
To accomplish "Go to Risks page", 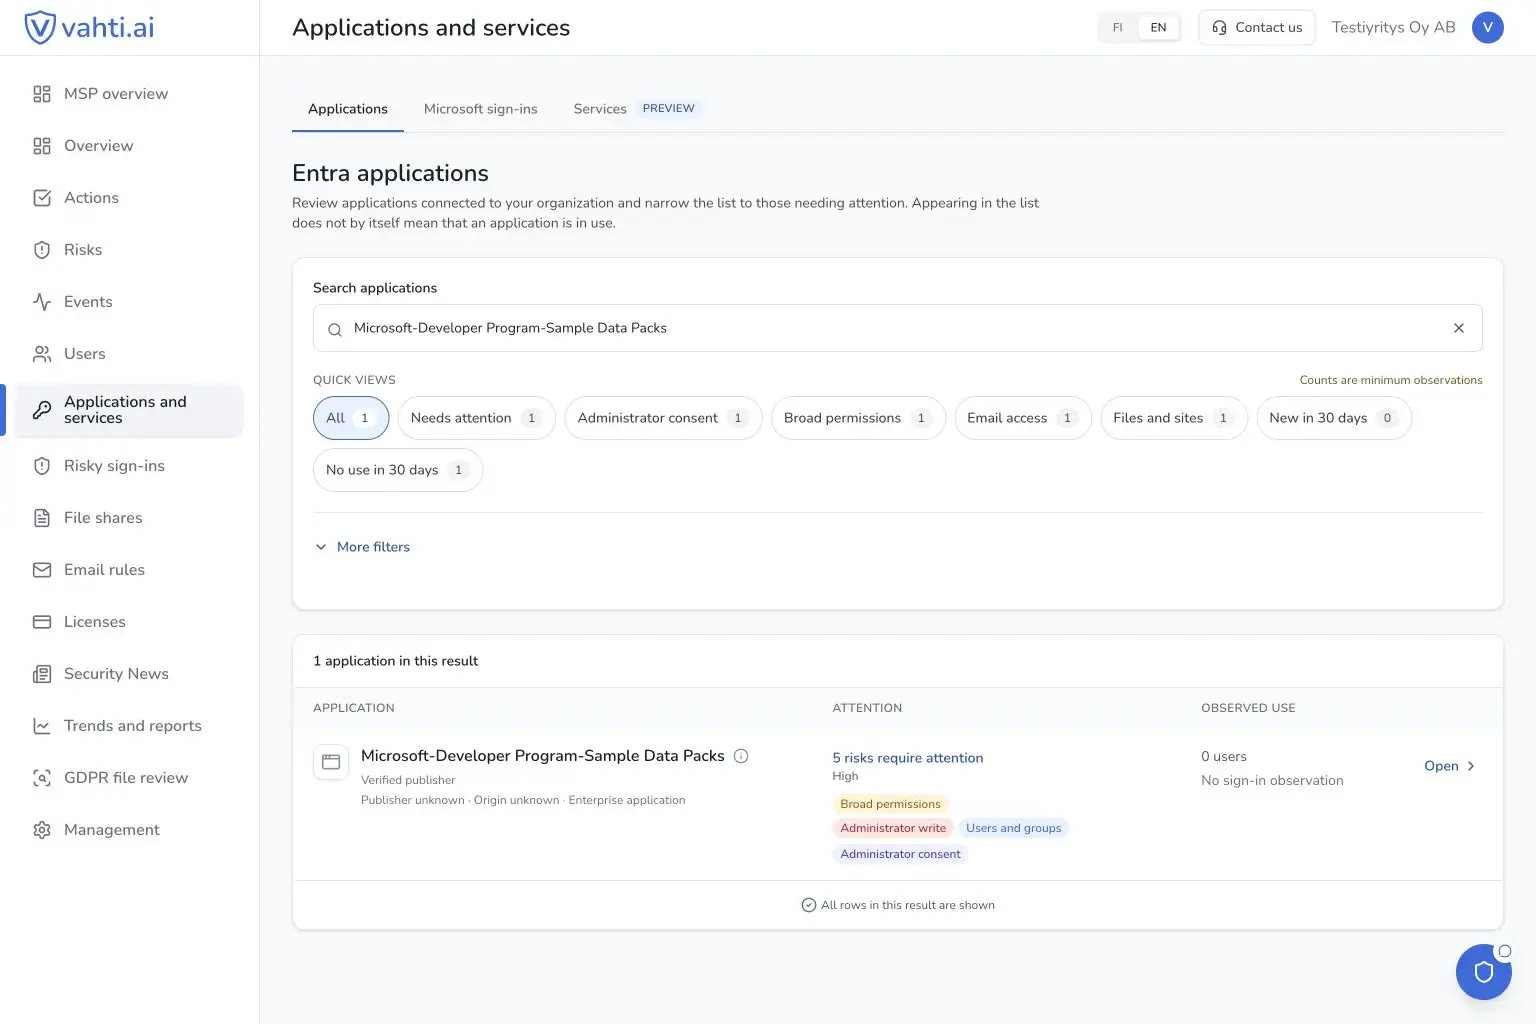I will point(128,250).
